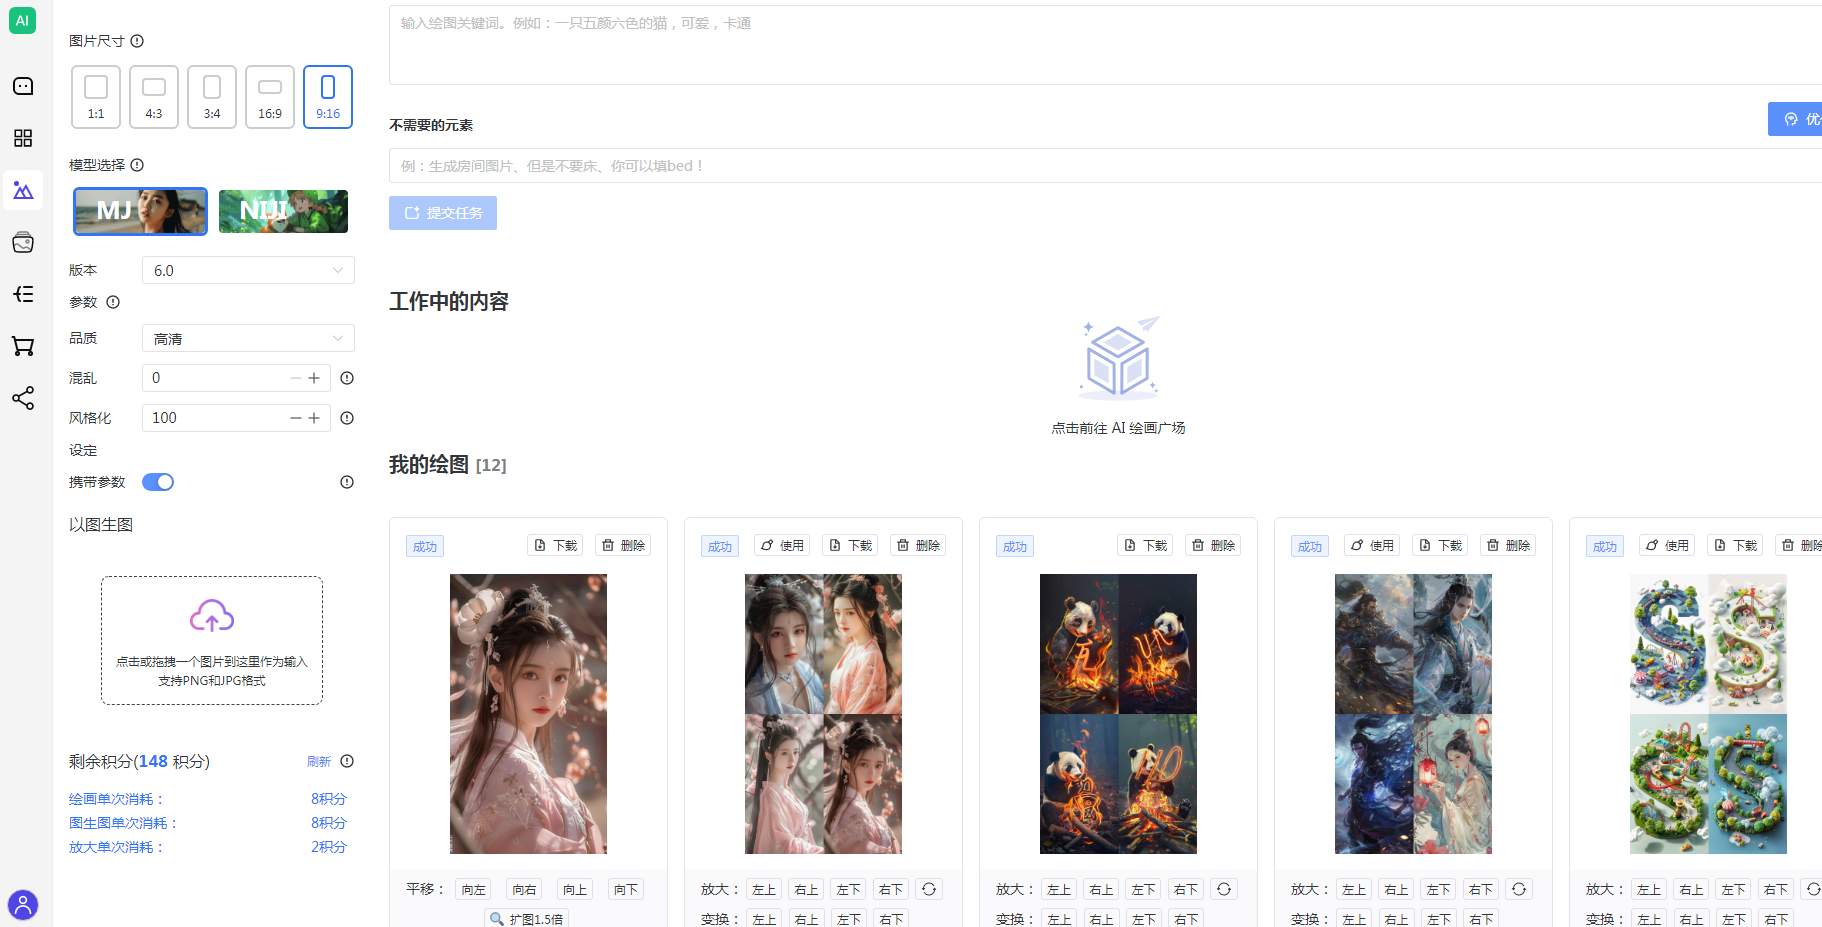Choose the MJ model

[141, 211]
